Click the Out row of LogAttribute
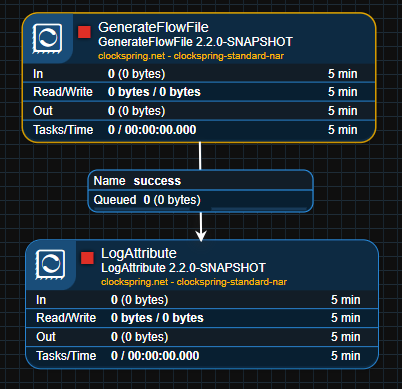402x389 pixels. (202, 337)
